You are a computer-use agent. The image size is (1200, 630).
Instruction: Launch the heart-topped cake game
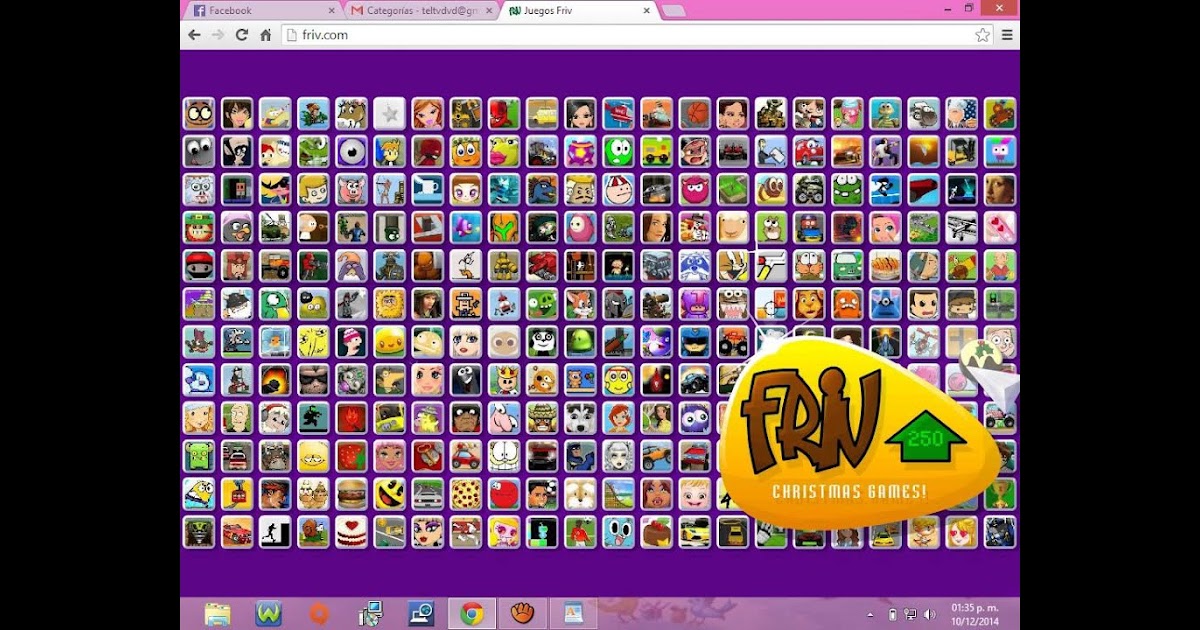coord(352,531)
